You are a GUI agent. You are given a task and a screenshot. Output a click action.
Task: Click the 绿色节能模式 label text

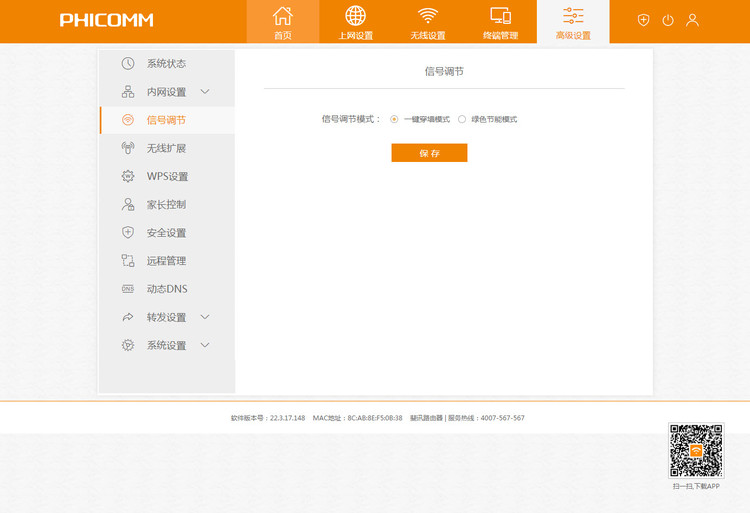coord(494,119)
